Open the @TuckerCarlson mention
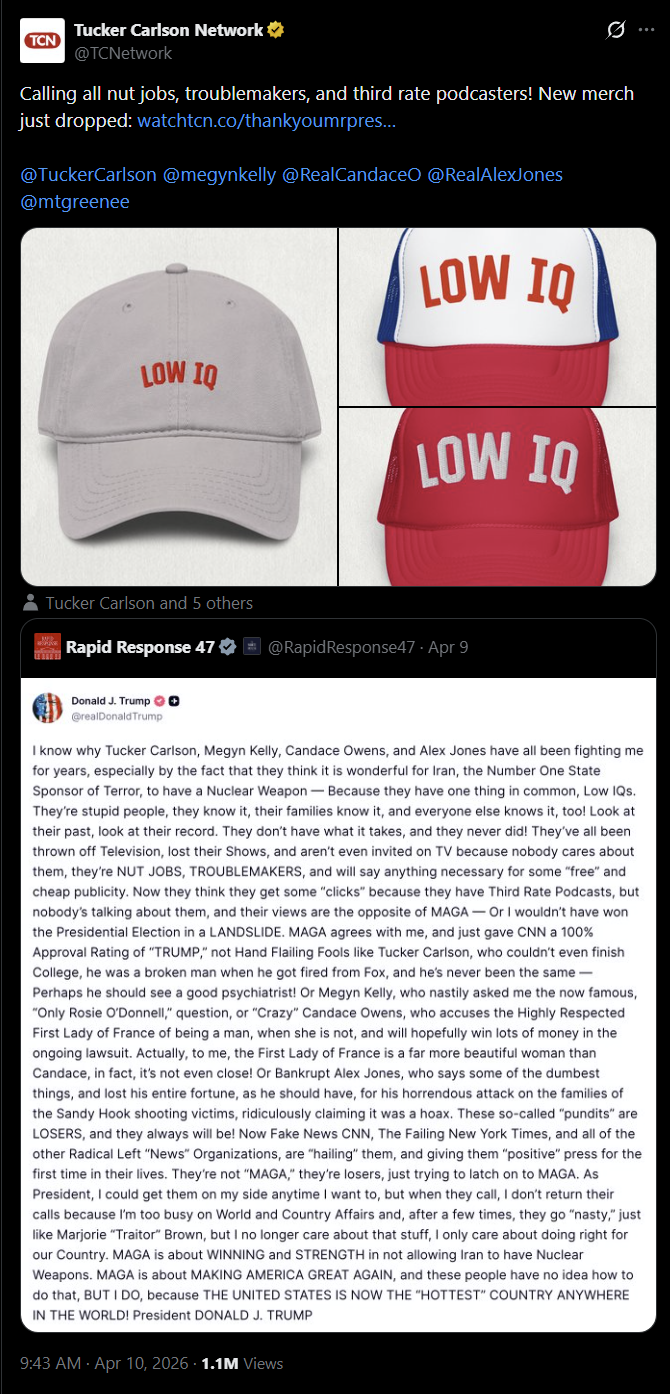This screenshot has height=1394, width=670. point(89,175)
